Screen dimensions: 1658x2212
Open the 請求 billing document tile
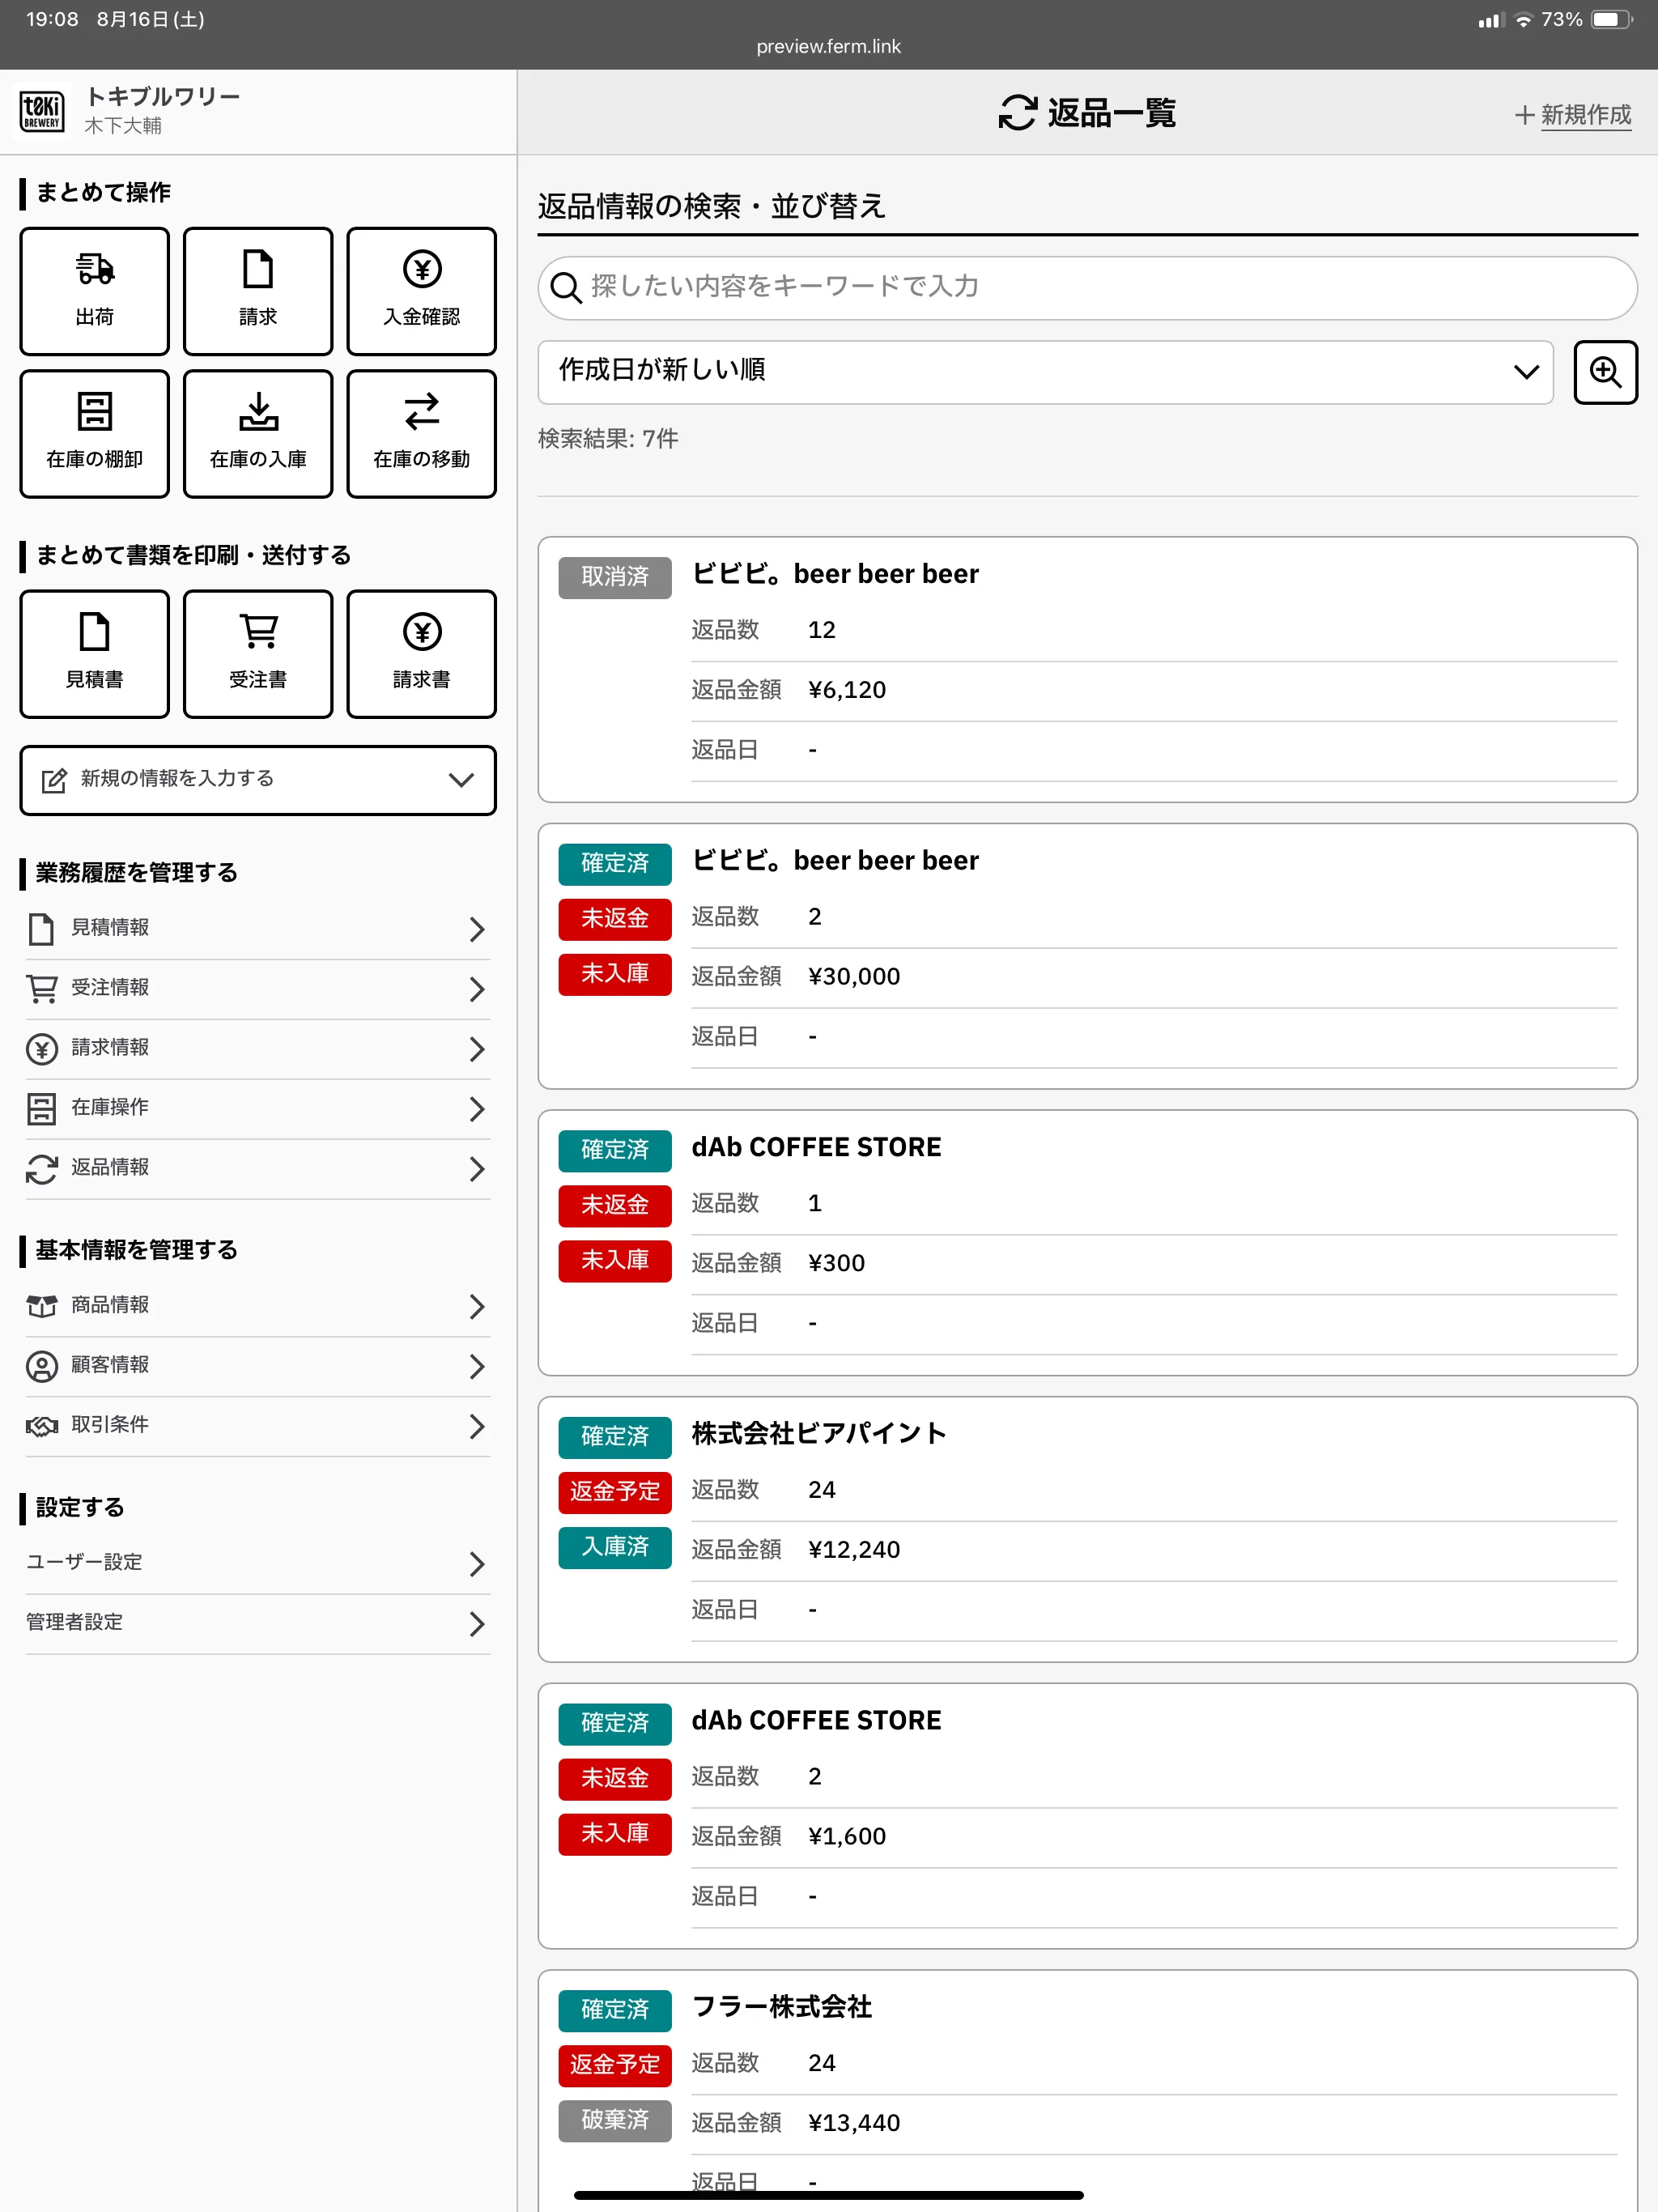[258, 291]
